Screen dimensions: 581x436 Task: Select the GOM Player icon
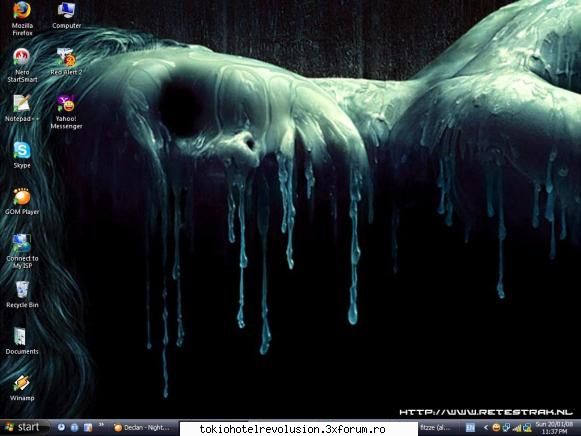22,202
